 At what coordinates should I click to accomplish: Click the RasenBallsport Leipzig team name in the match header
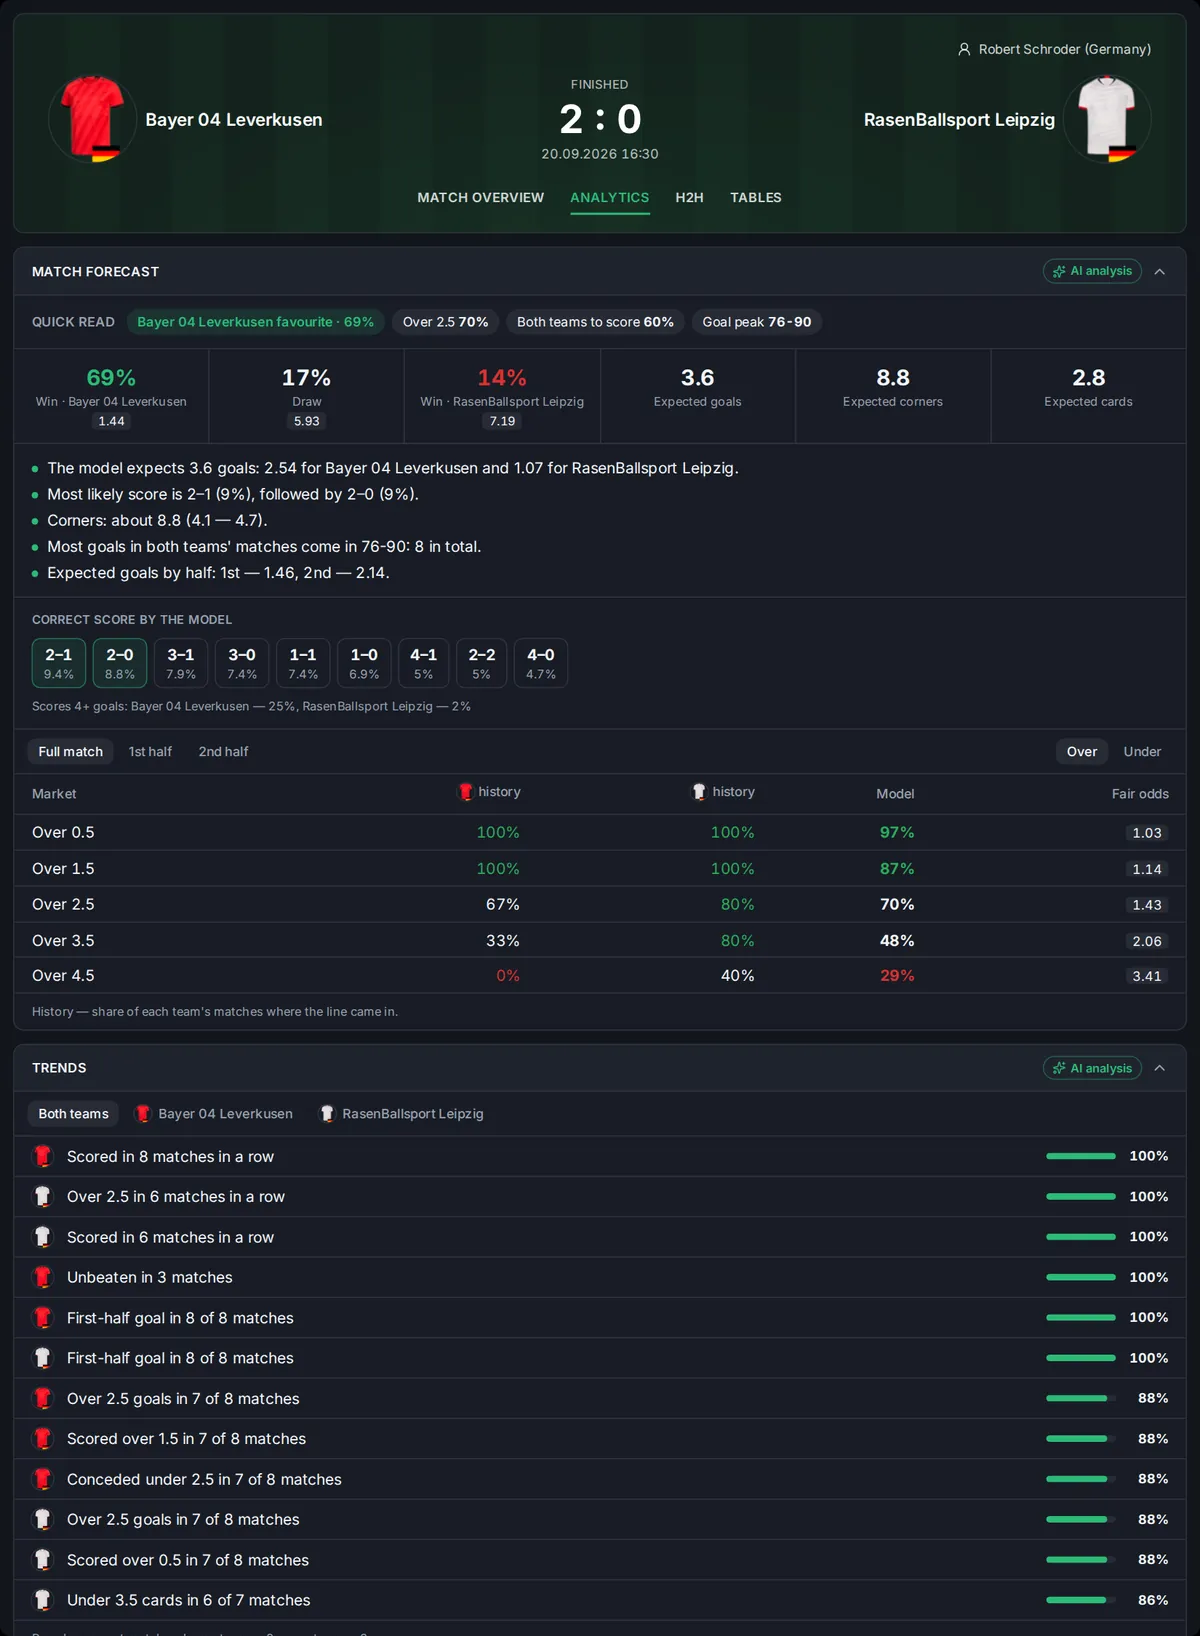point(959,120)
